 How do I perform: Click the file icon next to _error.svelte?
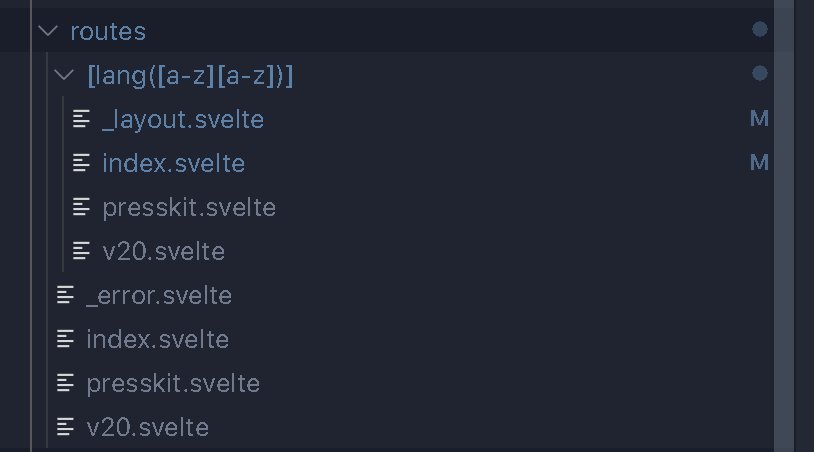(65, 295)
